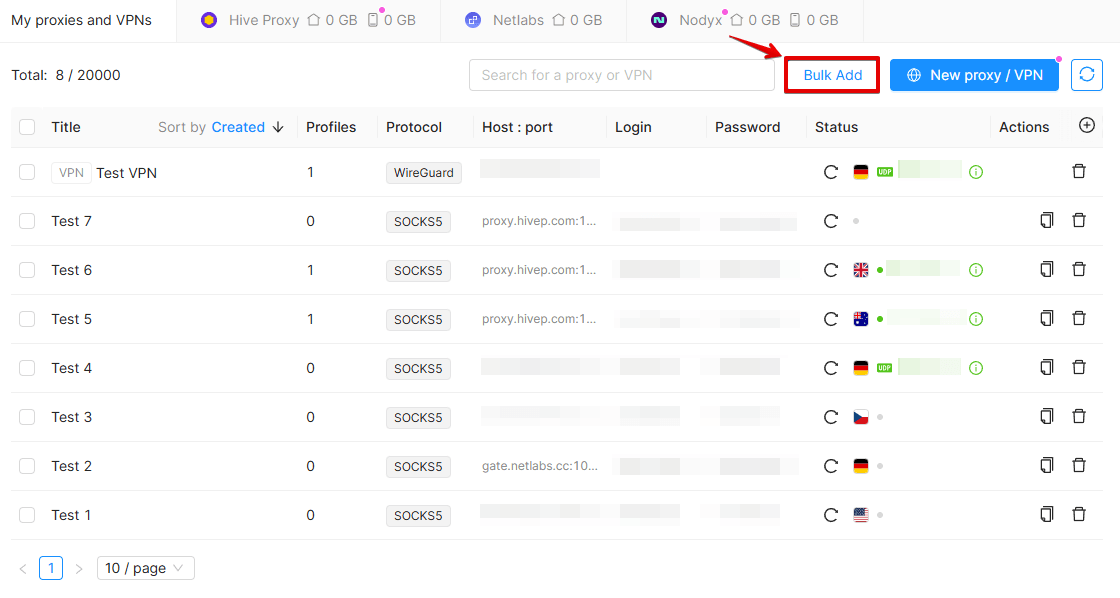Tick the Test 7 checkbox
This screenshot has height=598, width=1120.
[x=27, y=221]
